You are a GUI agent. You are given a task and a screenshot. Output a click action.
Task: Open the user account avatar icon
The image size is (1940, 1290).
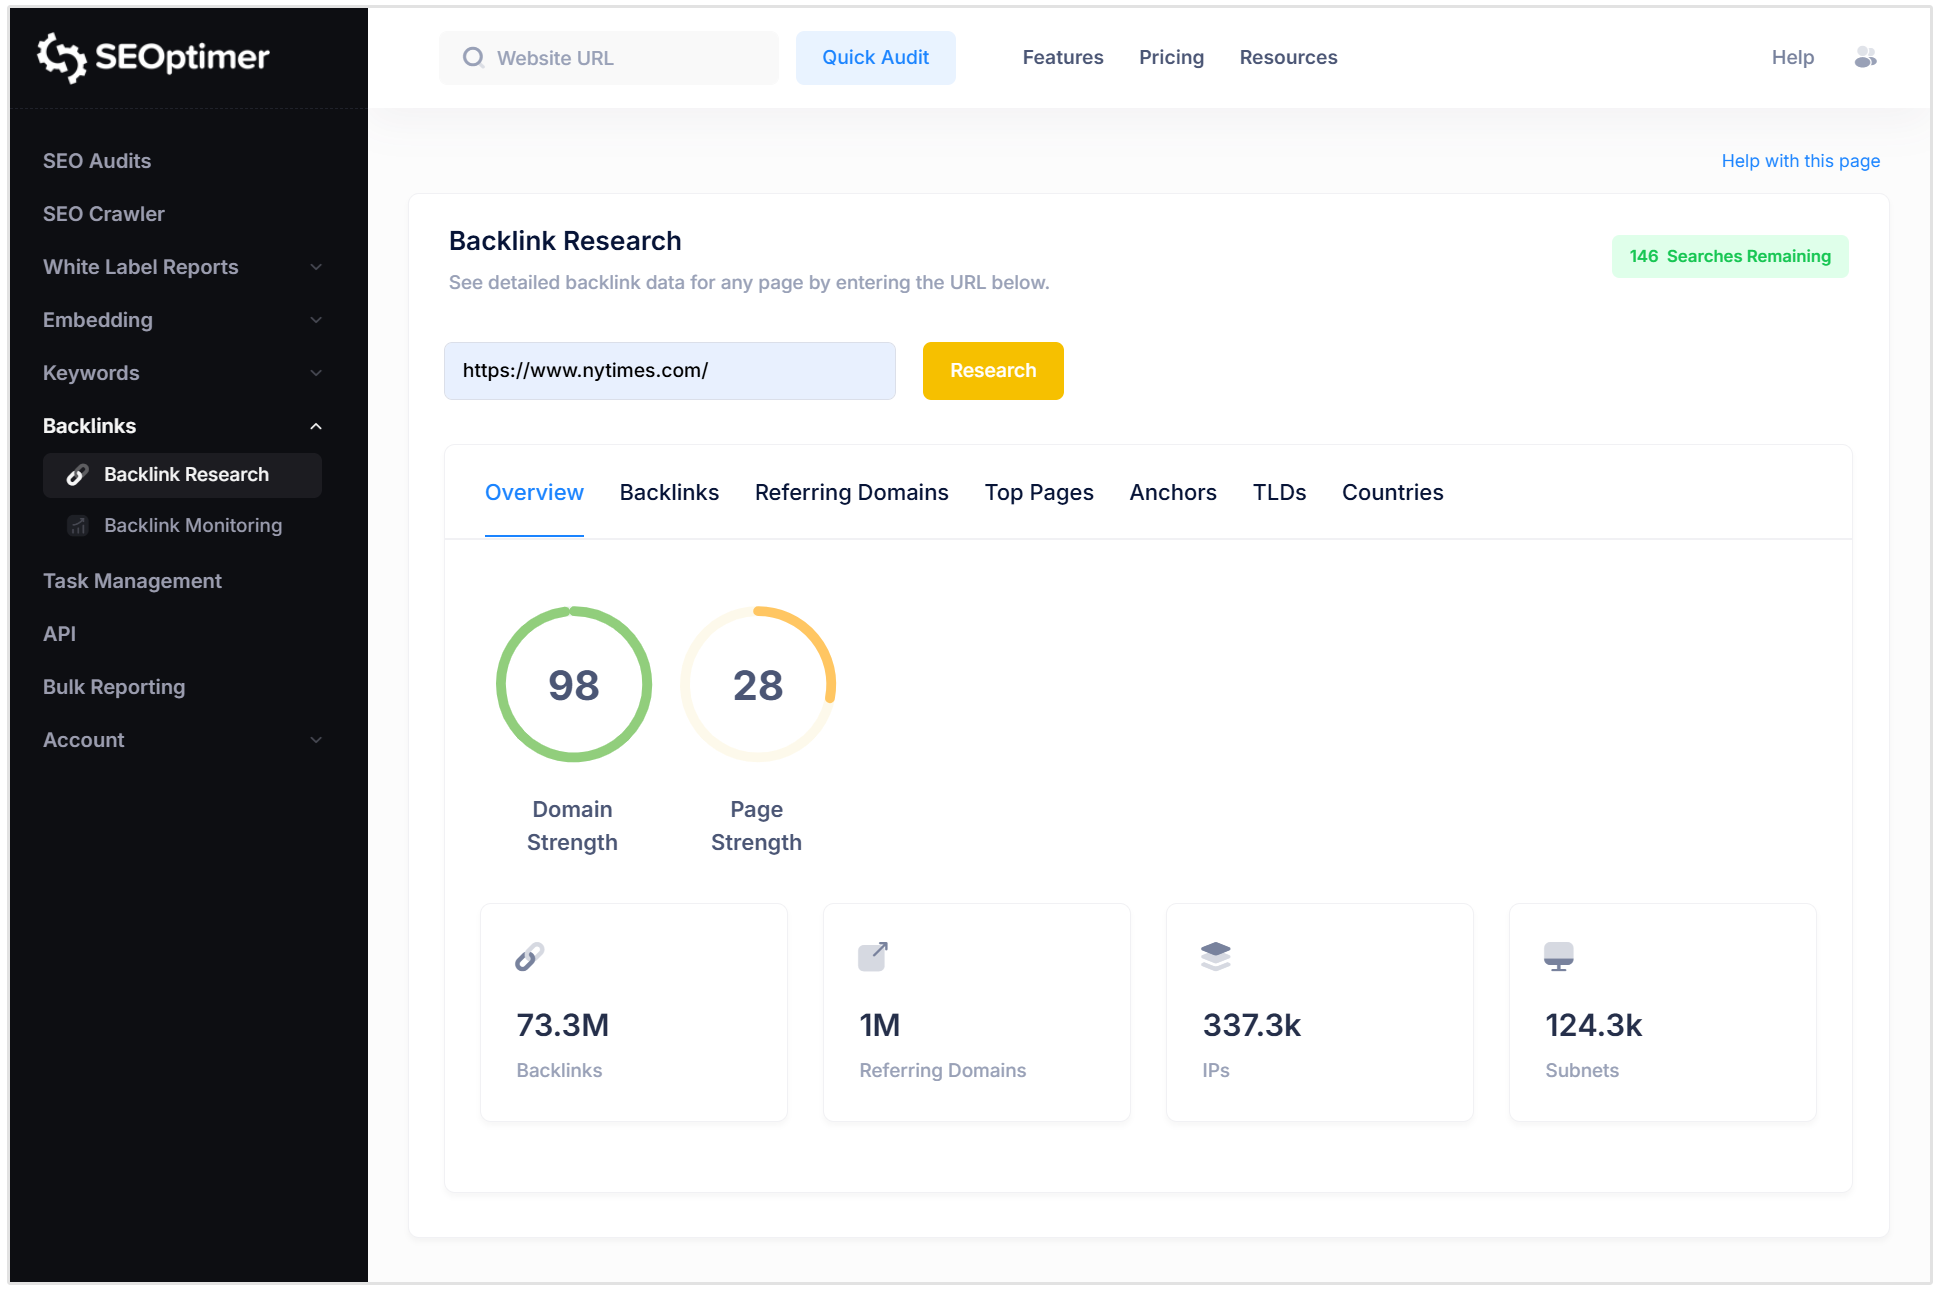click(1865, 58)
